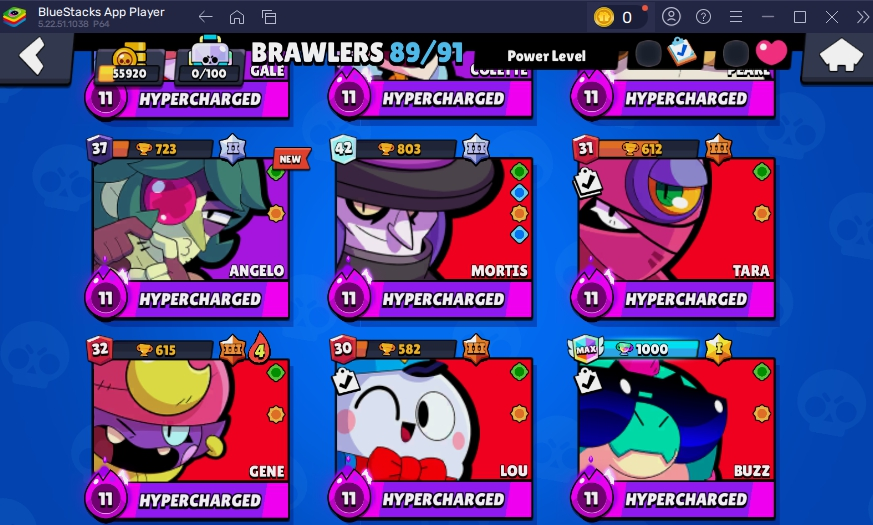
Task: Open BlueStacks account profile icon
Action: tap(671, 17)
